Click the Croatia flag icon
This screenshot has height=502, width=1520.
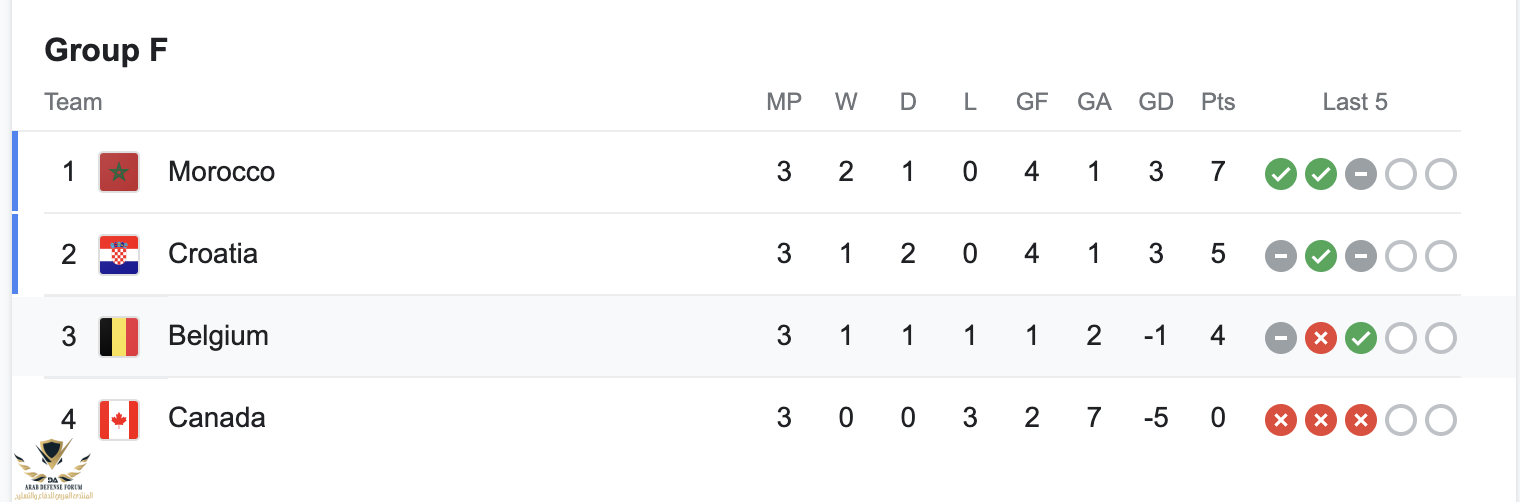pyautogui.click(x=119, y=254)
